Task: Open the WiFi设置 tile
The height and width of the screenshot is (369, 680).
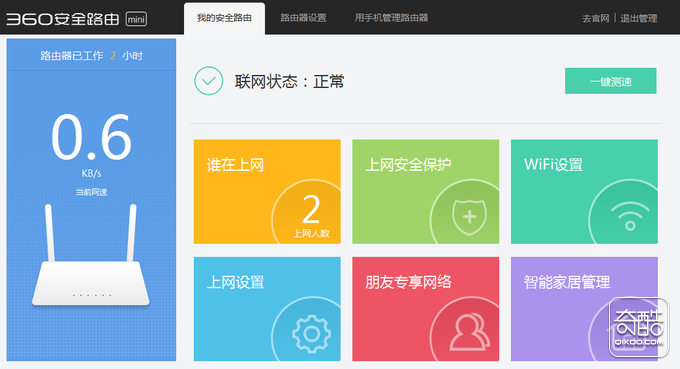Action: [x=584, y=192]
